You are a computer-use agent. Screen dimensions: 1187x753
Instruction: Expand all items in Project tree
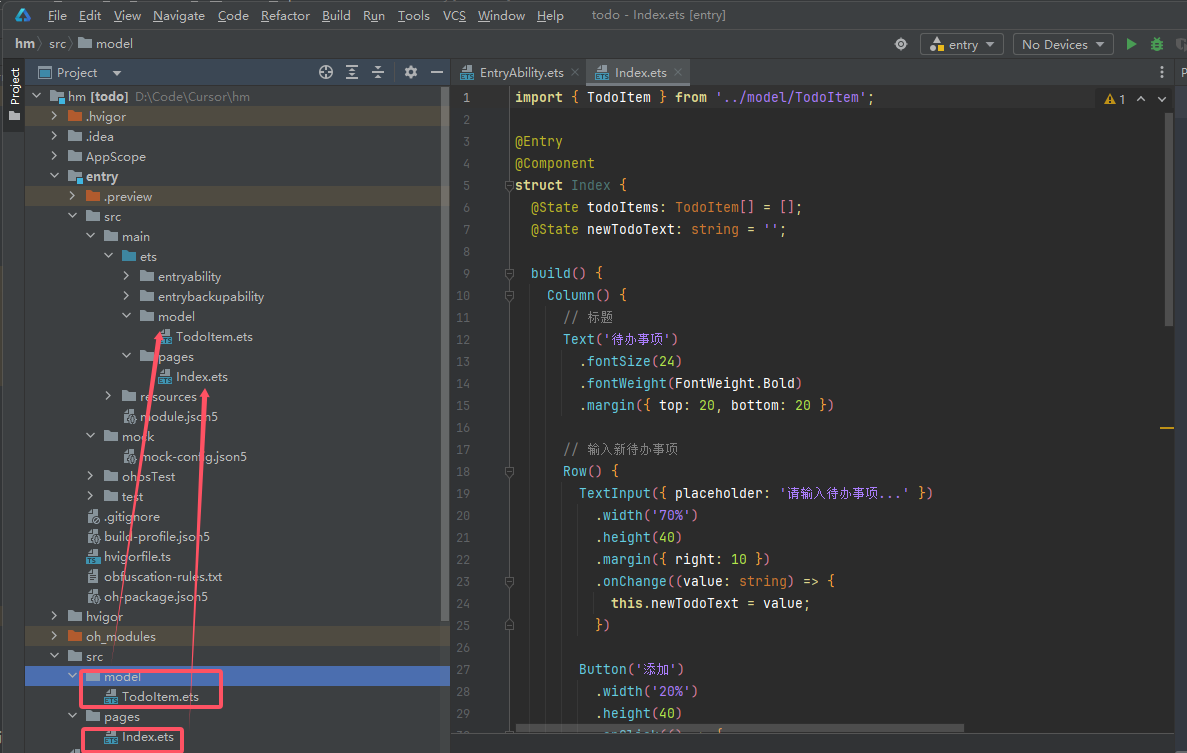[x=352, y=72]
